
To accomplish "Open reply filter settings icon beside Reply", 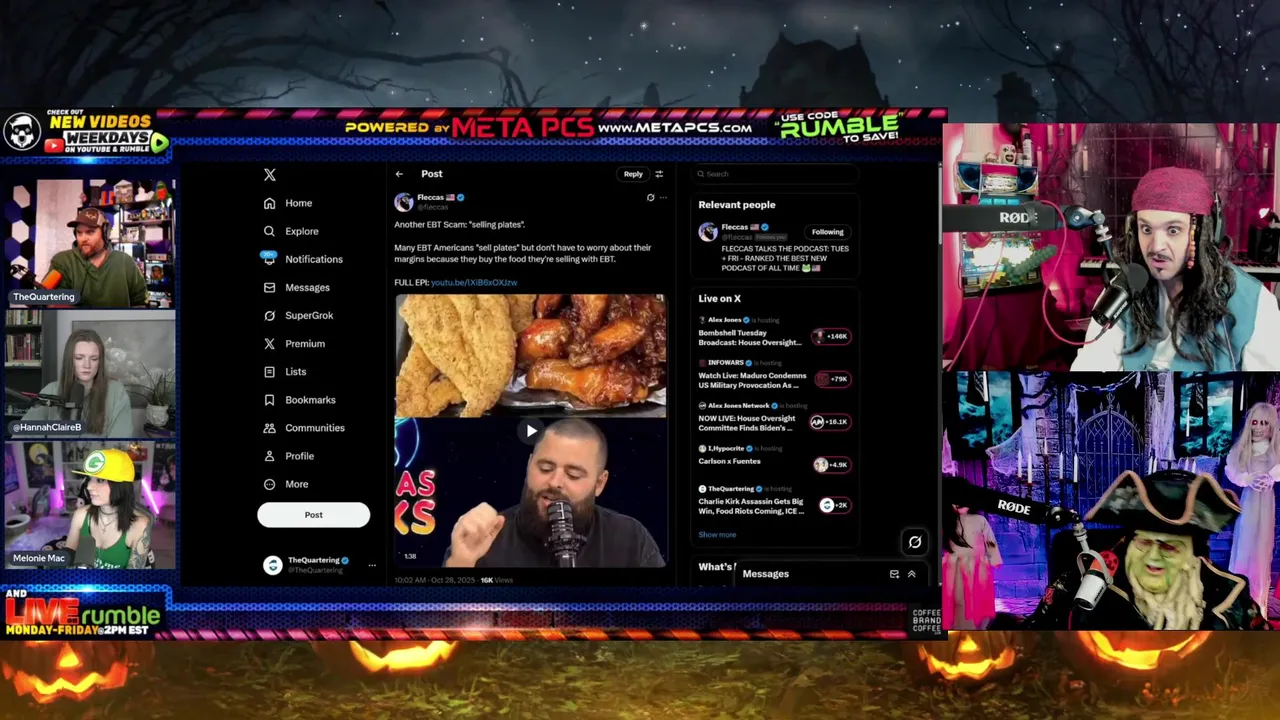I will pos(659,174).
